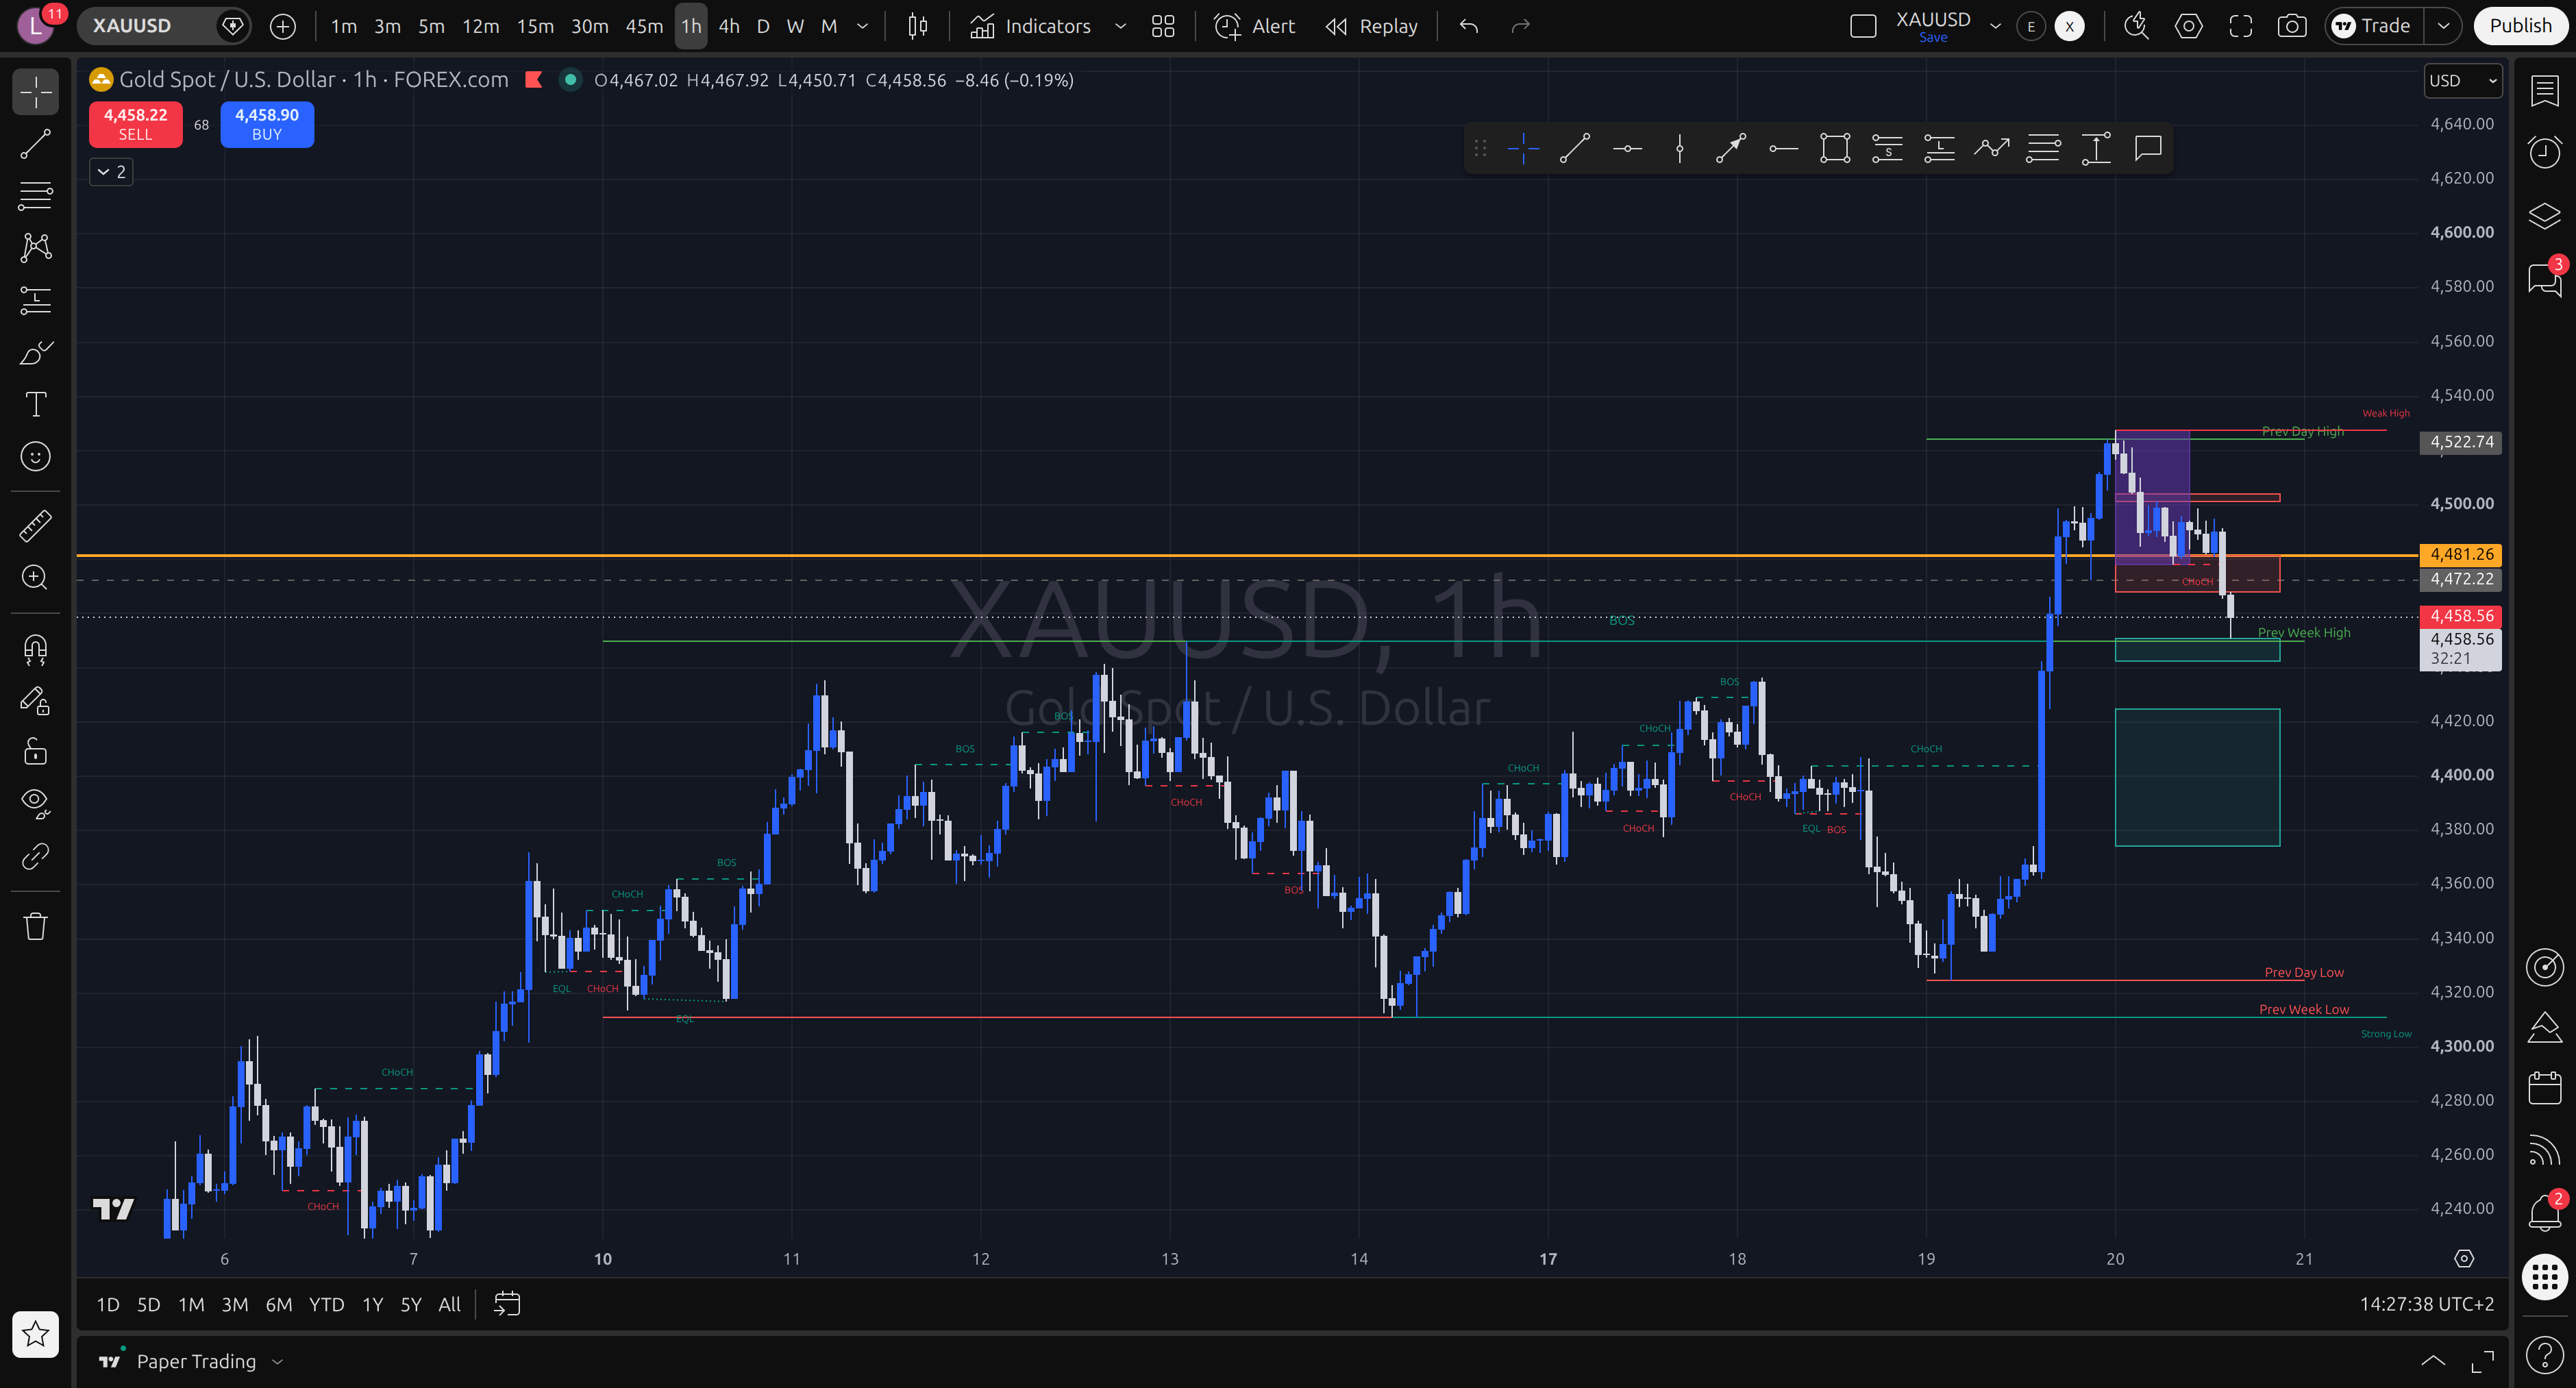2576x1388 pixels.
Task: Open the Fibonacci retracement tools group
Action: 36,196
